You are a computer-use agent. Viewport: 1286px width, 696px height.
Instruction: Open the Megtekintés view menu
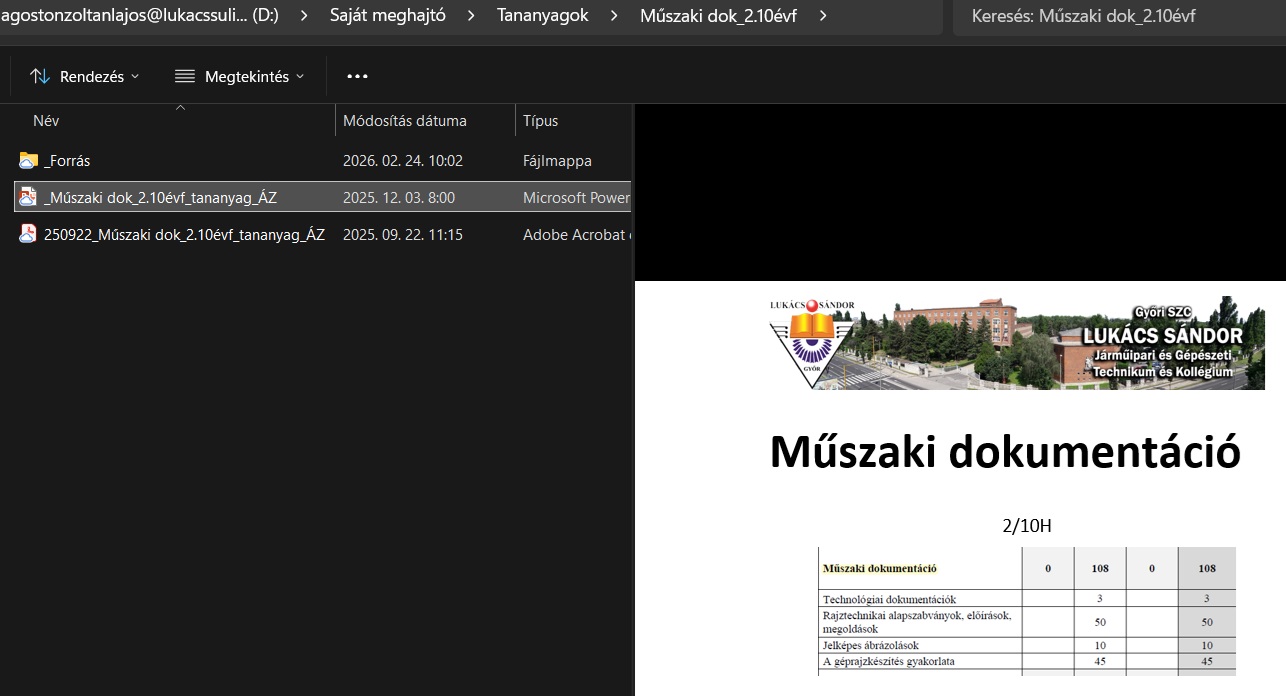point(239,76)
